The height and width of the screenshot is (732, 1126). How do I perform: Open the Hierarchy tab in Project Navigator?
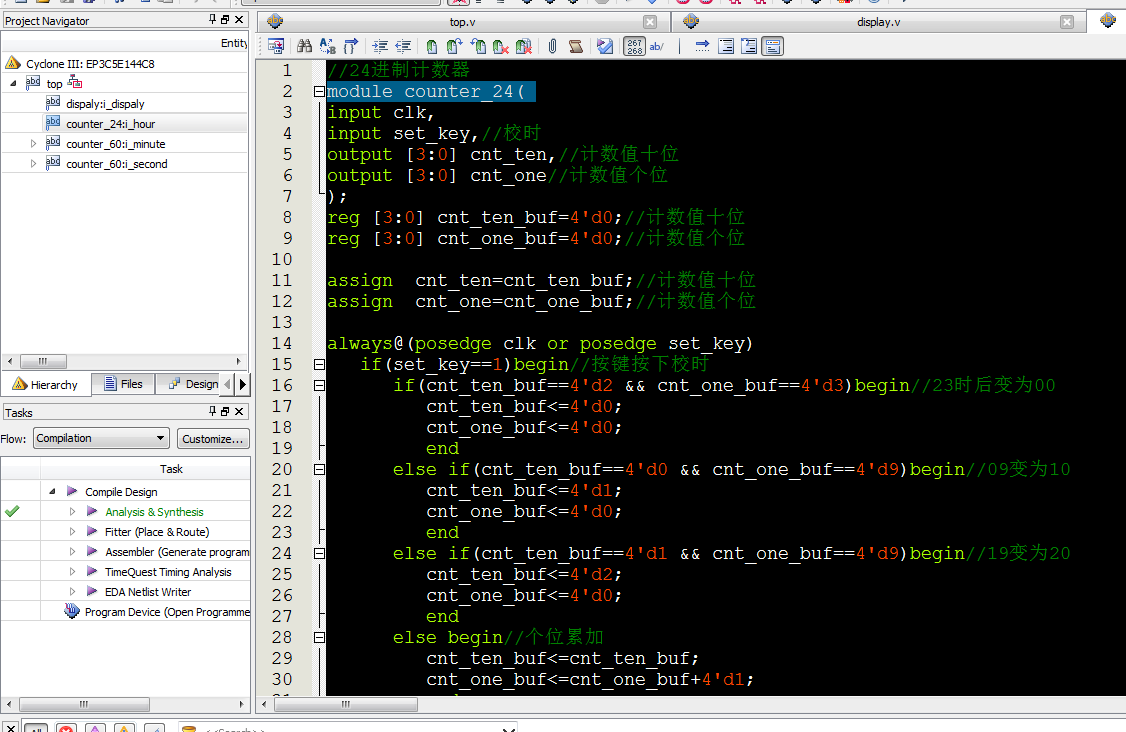pyautogui.click(x=45, y=385)
